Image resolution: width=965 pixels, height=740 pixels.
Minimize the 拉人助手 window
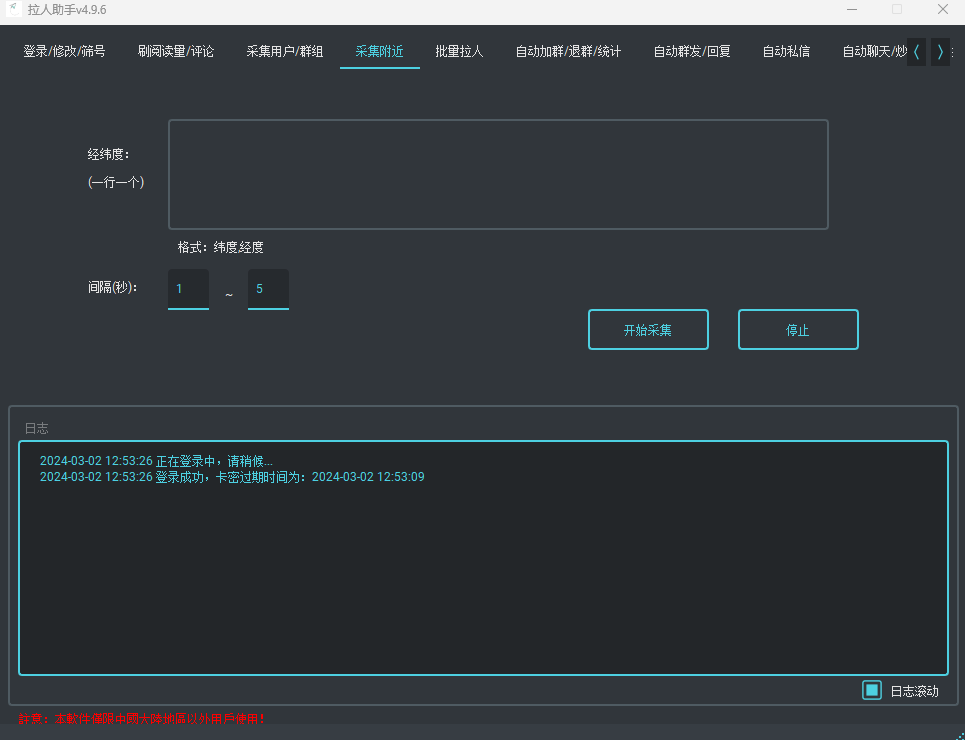(x=852, y=9)
